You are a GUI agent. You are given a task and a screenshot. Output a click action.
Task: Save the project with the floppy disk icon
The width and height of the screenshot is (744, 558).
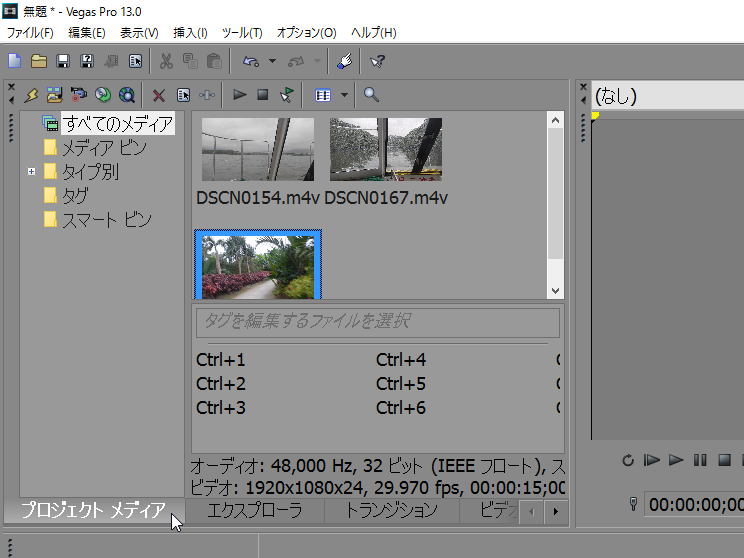click(63, 61)
